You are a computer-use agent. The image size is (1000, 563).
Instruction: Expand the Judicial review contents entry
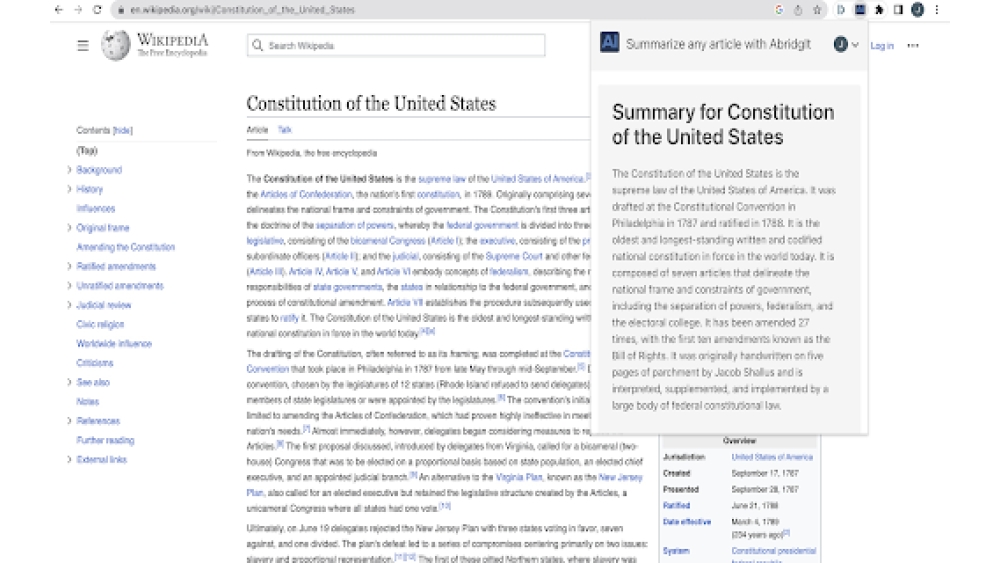pos(69,305)
